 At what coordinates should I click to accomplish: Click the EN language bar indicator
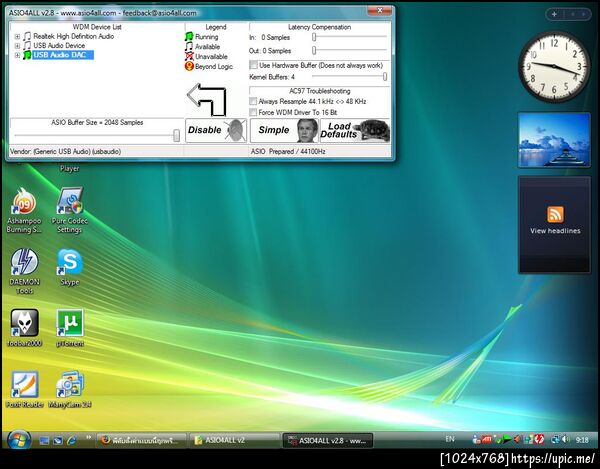point(450,439)
